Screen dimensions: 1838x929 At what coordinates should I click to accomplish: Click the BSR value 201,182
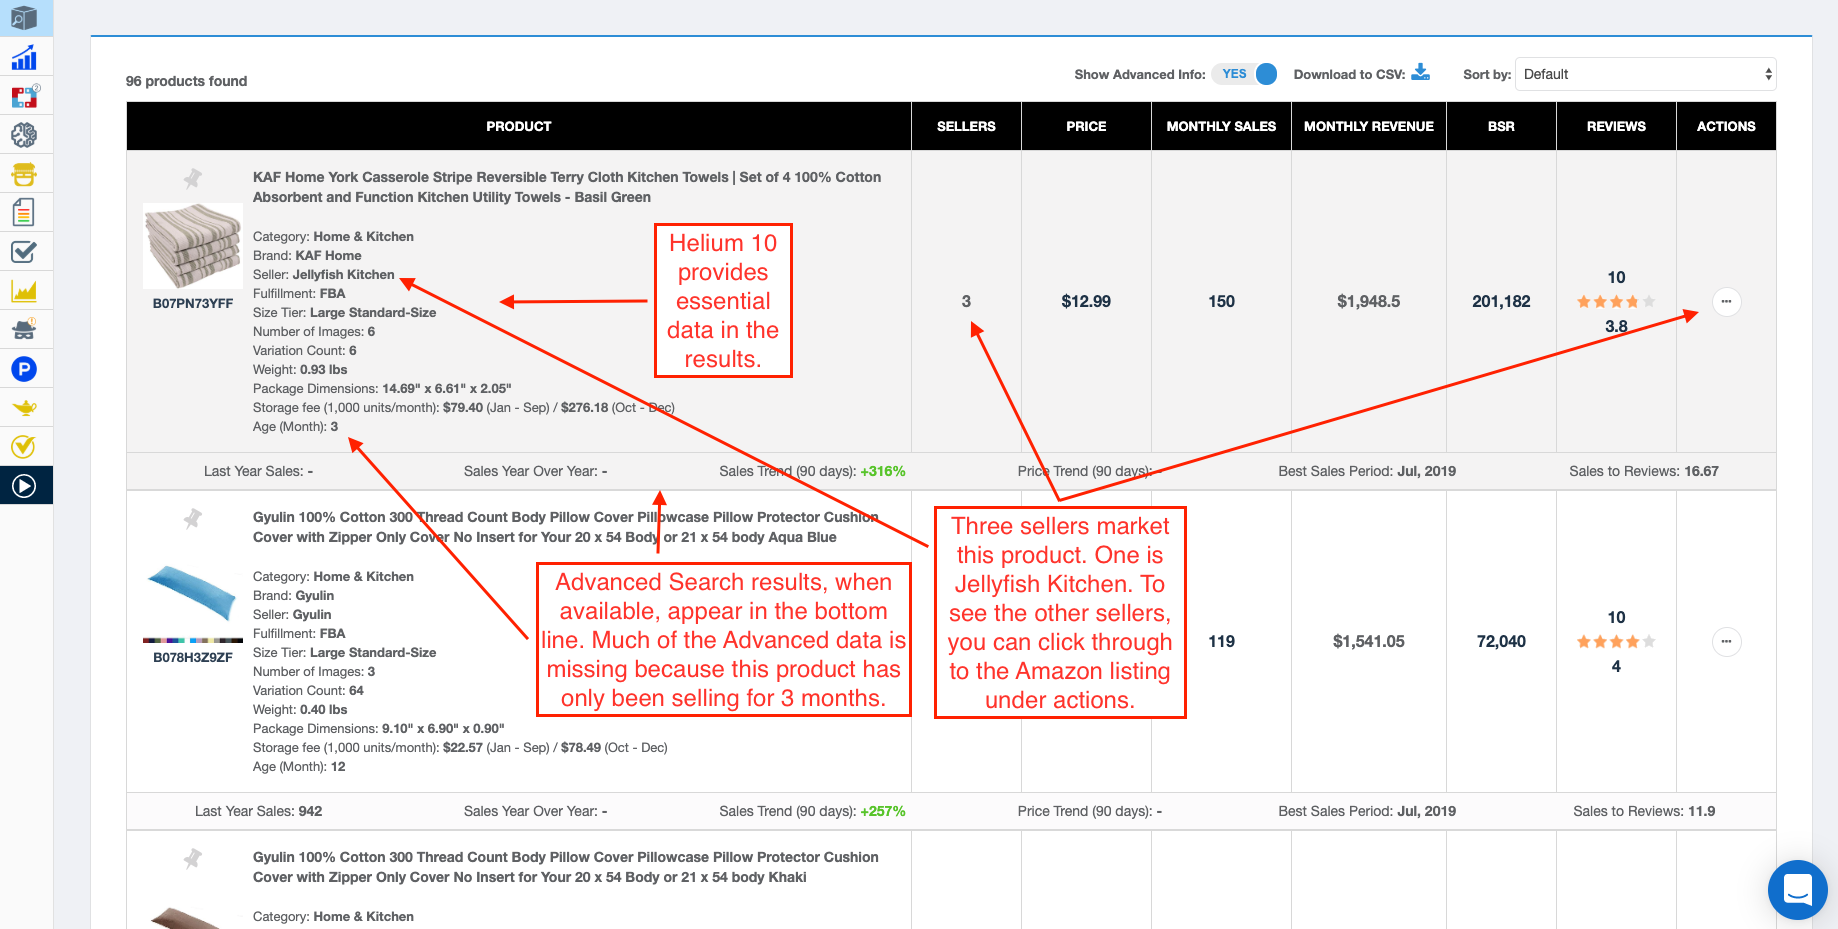click(1501, 301)
